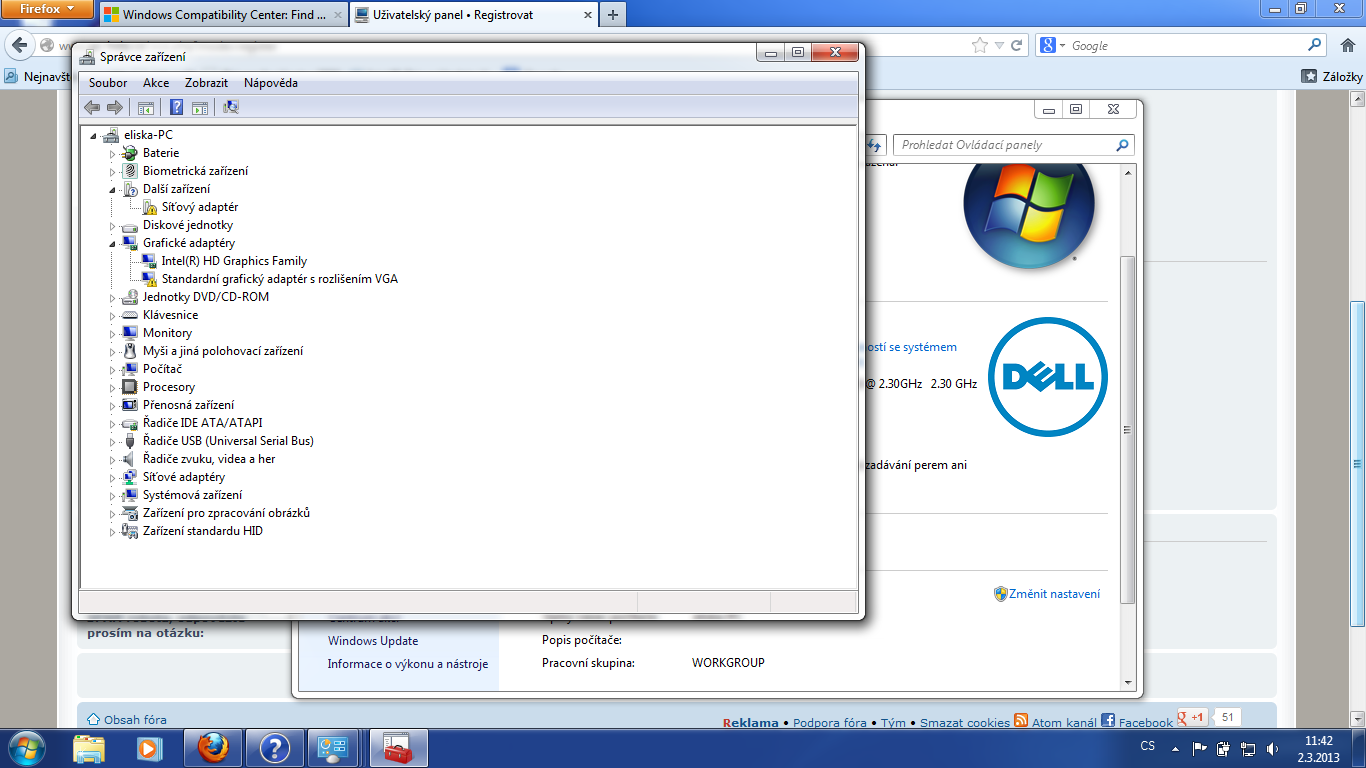Select the Klávesnice keyboard icon
Image resolution: width=1366 pixels, height=768 pixels.
129,315
